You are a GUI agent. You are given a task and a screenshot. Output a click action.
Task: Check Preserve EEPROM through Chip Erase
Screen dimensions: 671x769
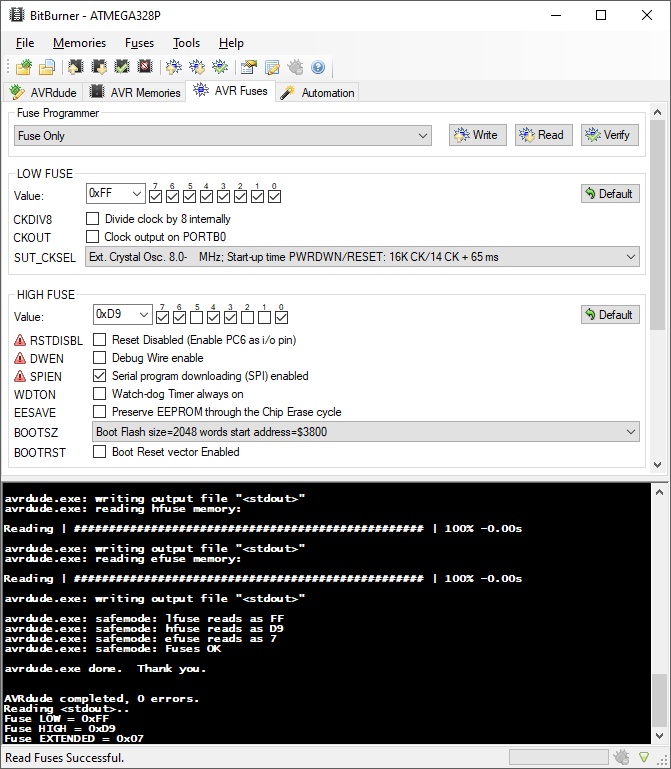[99, 411]
